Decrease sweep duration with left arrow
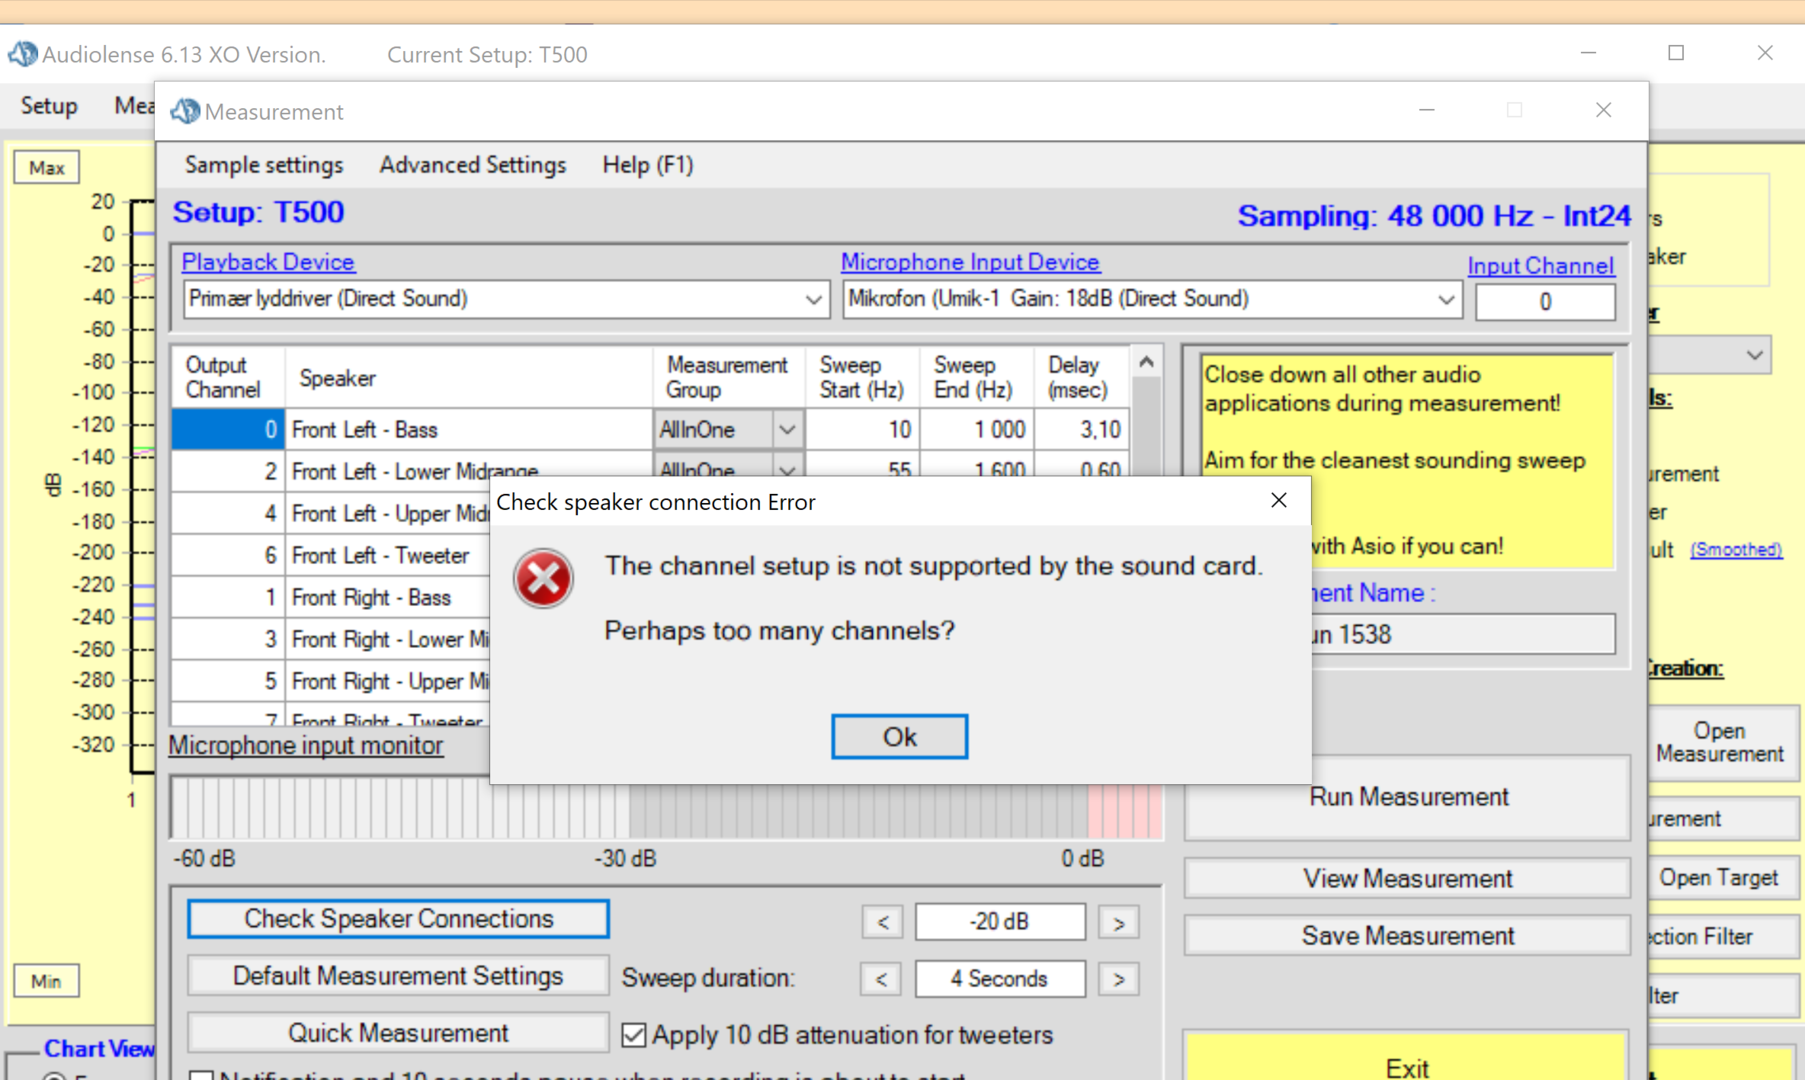This screenshot has width=1805, height=1080. pyautogui.click(x=882, y=979)
